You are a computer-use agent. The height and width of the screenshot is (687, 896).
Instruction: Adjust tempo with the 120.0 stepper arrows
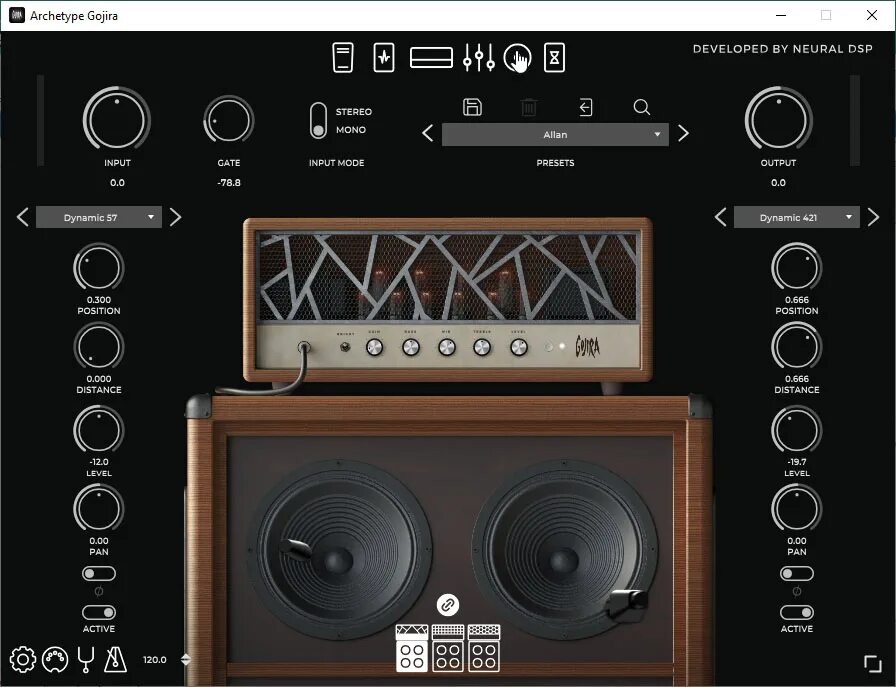(186, 660)
